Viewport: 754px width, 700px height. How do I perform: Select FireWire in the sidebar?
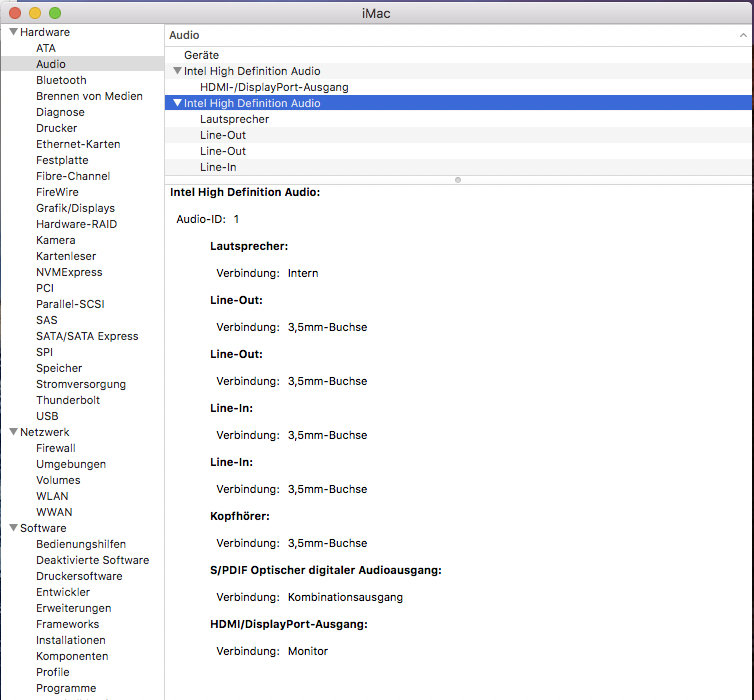tap(57, 192)
